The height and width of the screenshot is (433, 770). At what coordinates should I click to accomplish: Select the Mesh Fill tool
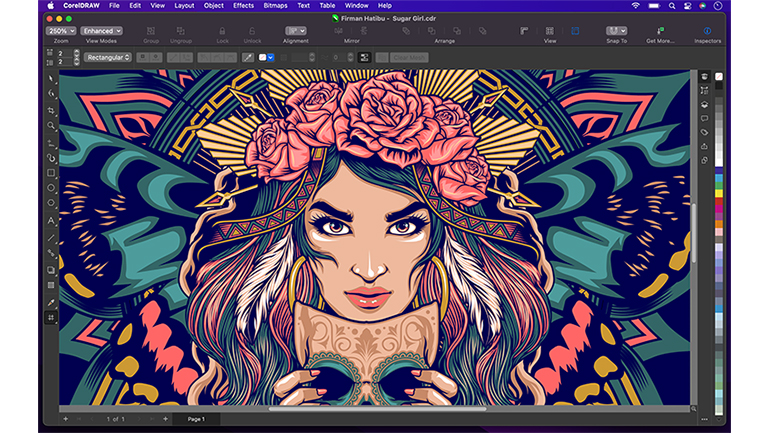[51, 317]
